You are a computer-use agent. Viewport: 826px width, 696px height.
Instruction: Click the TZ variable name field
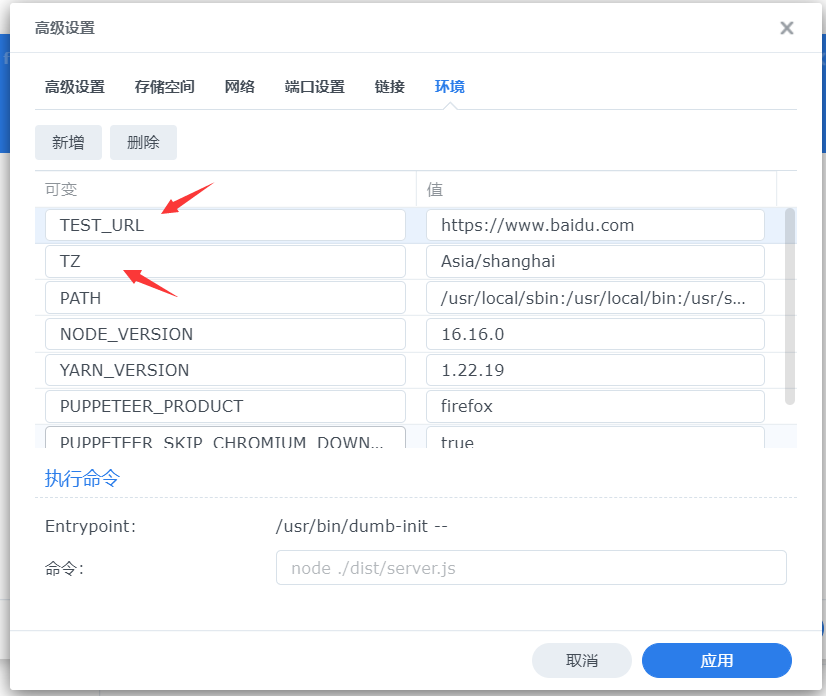[225, 261]
